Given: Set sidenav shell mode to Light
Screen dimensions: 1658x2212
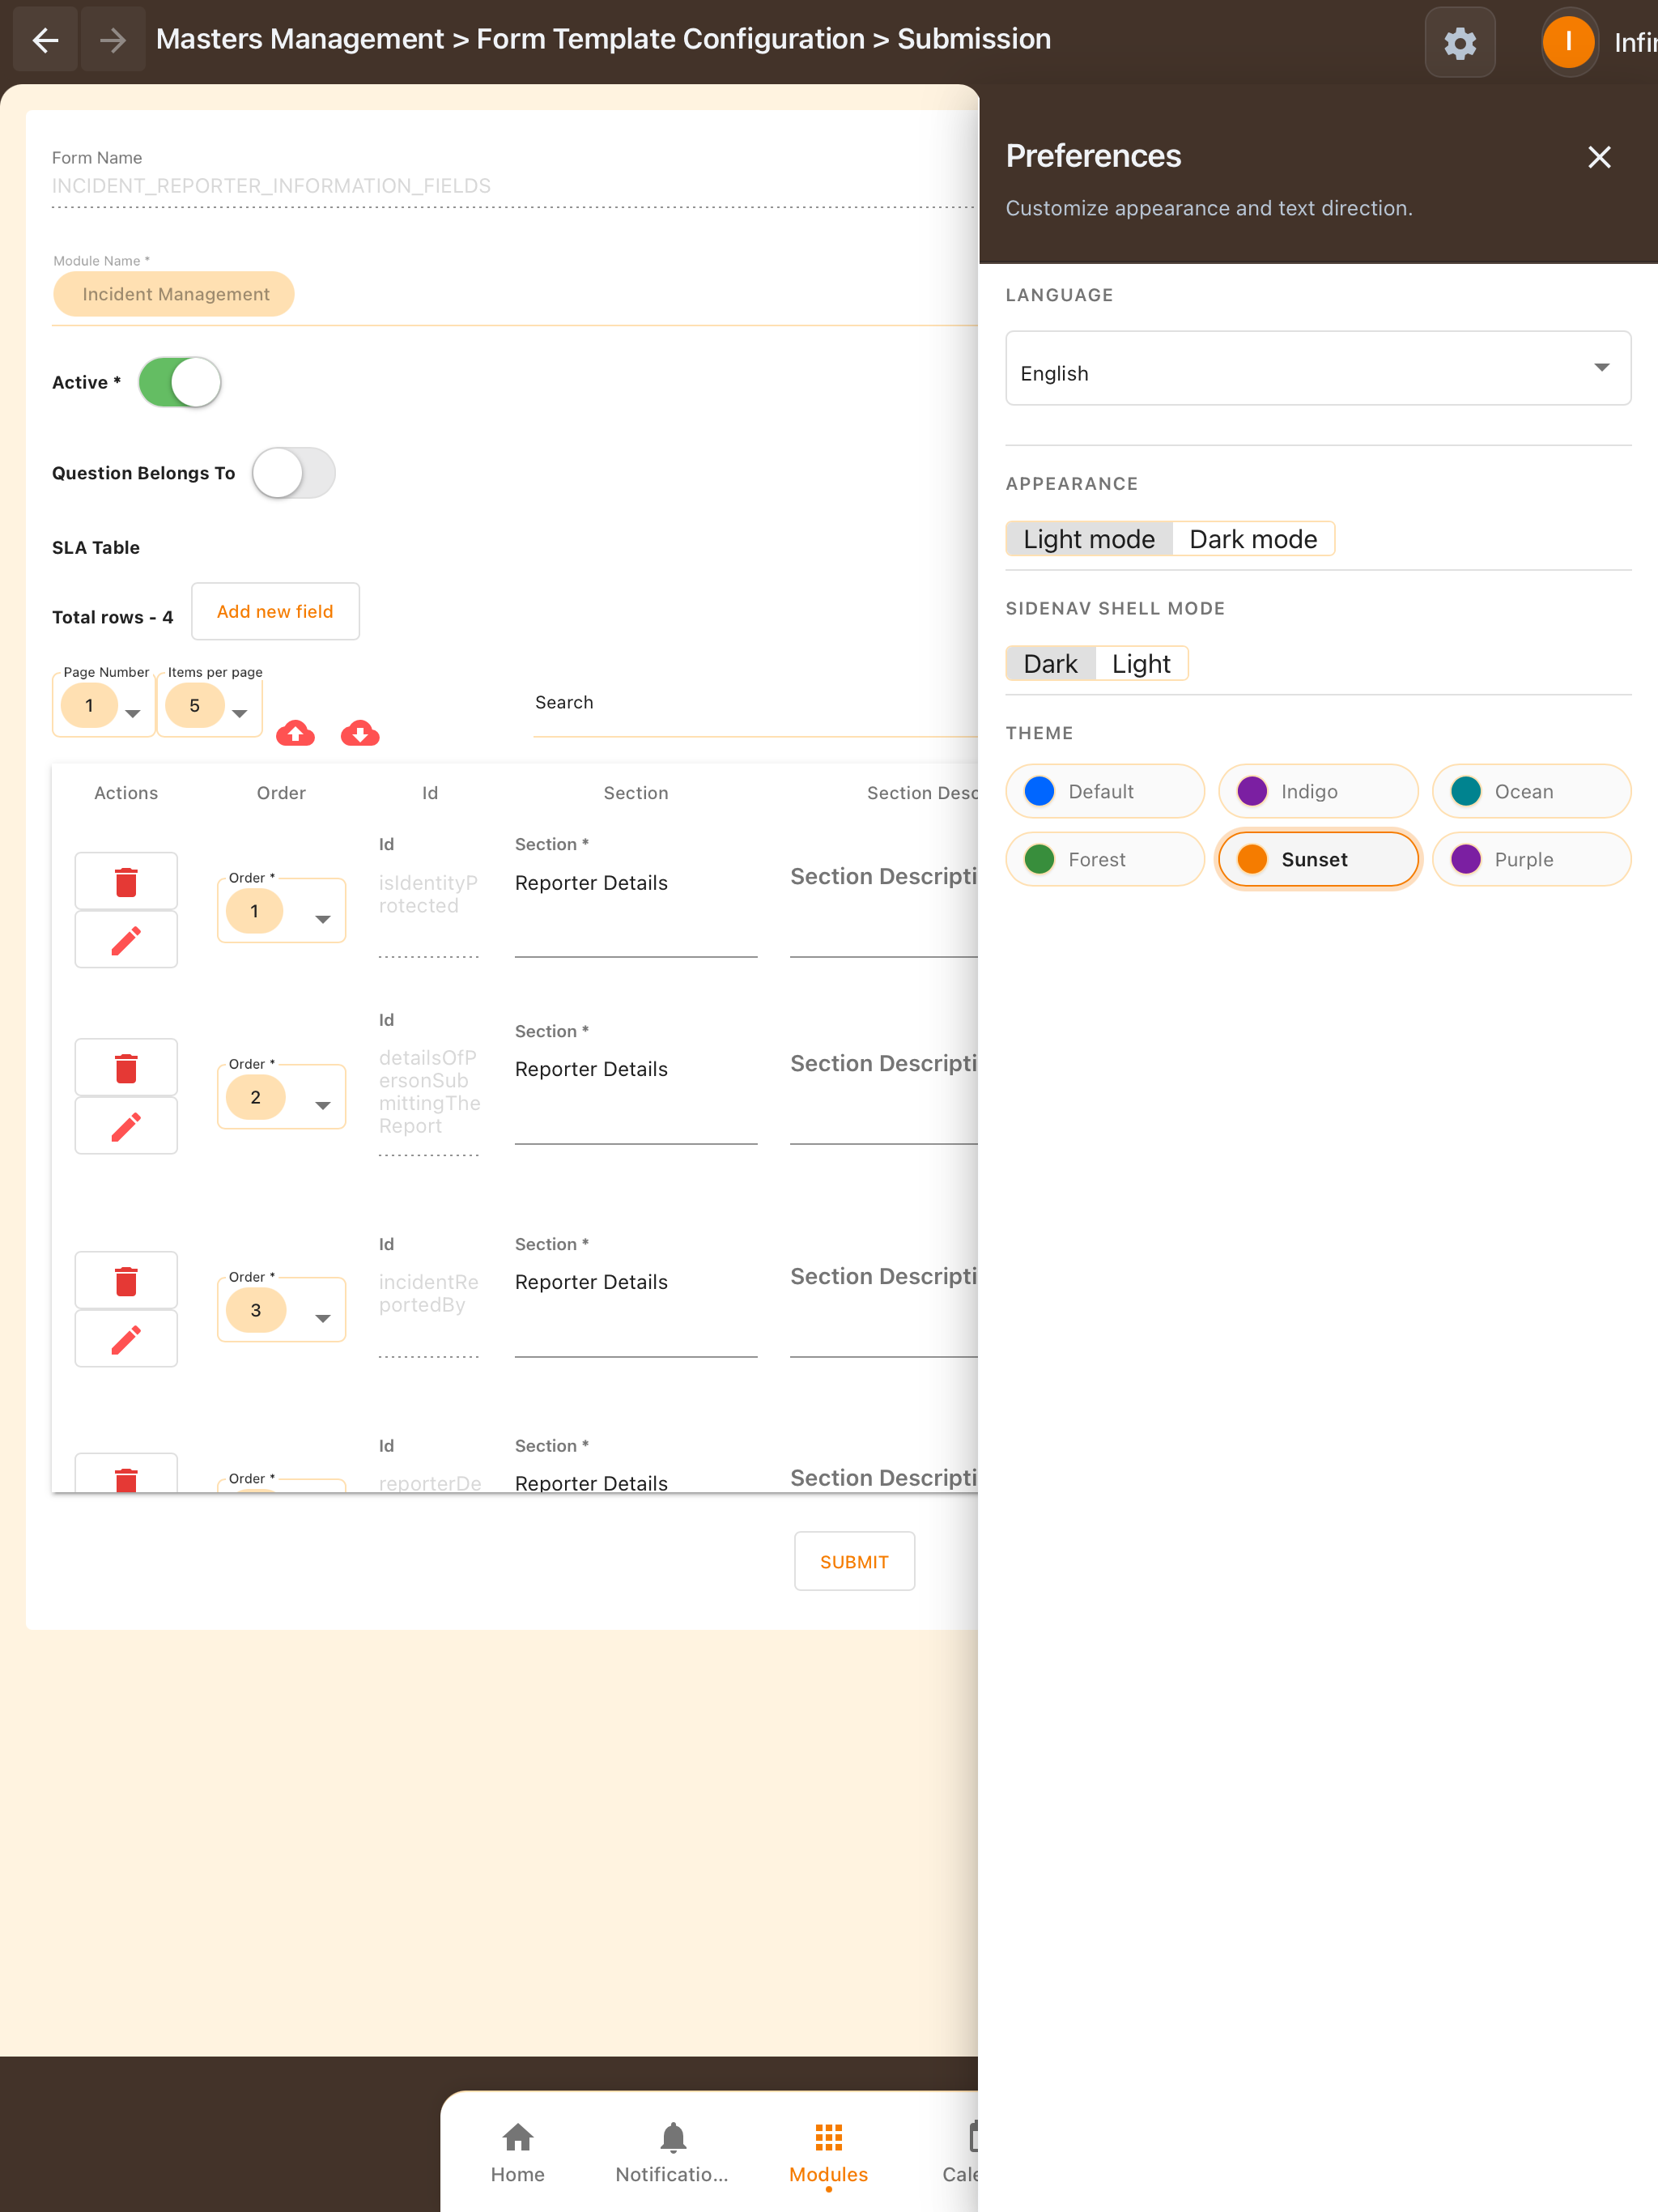Looking at the screenshot, I should click(x=1141, y=664).
